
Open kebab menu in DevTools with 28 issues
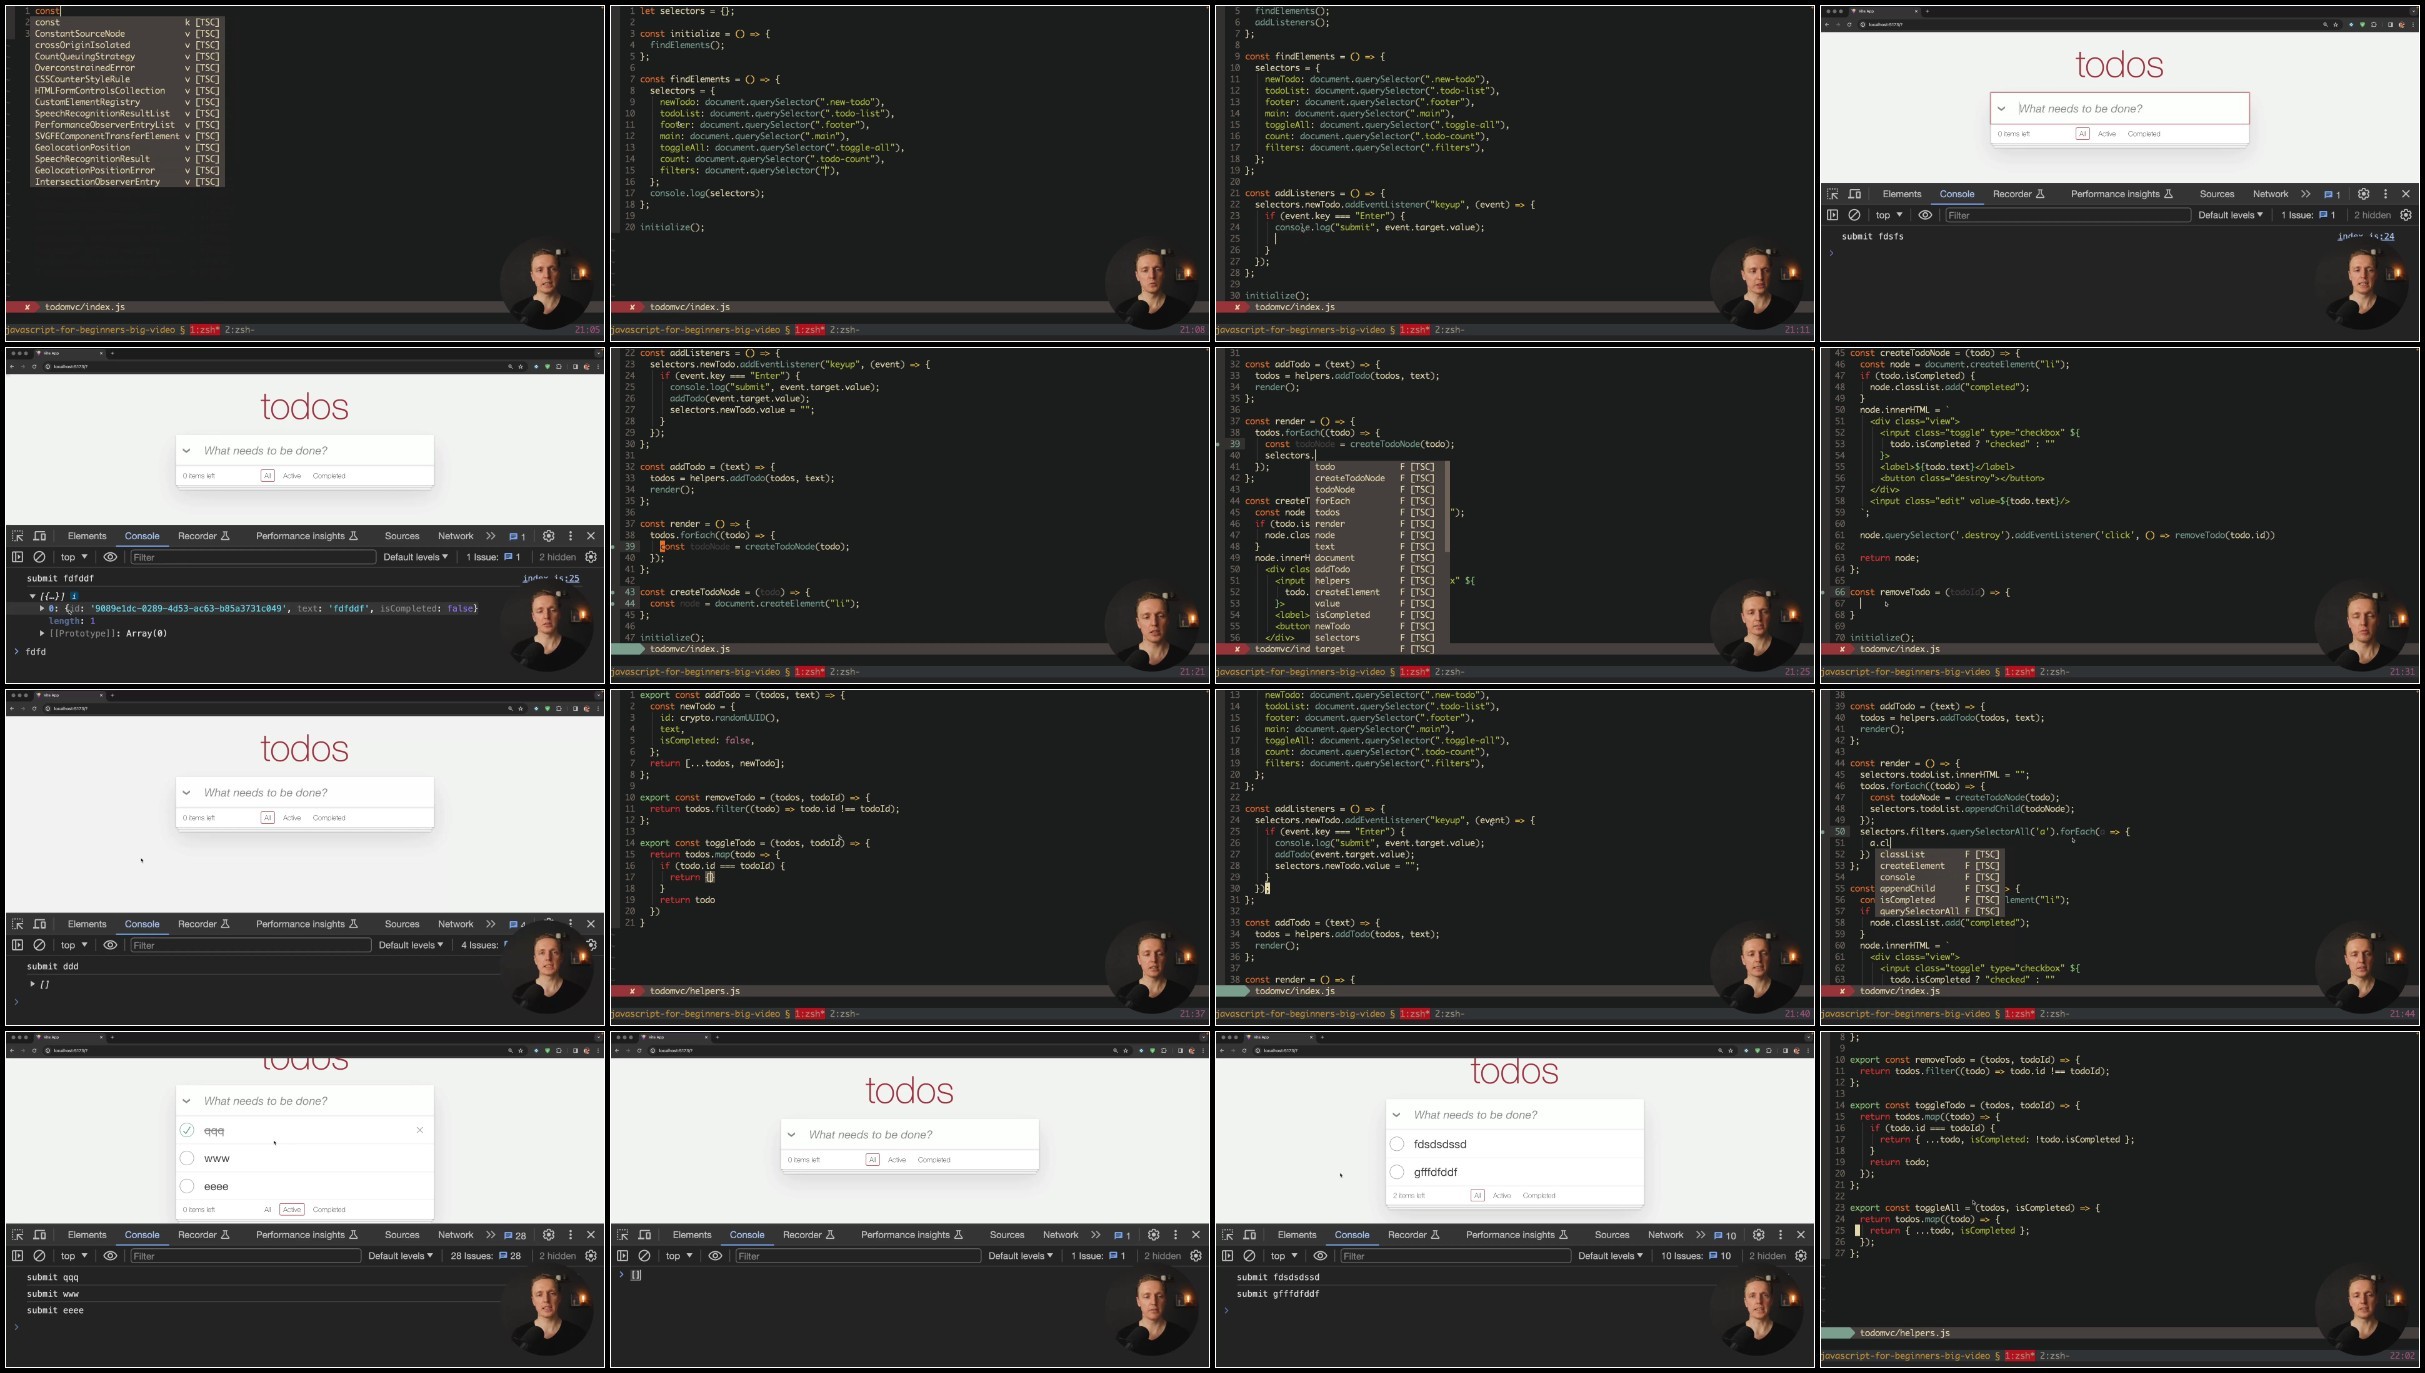click(570, 1235)
